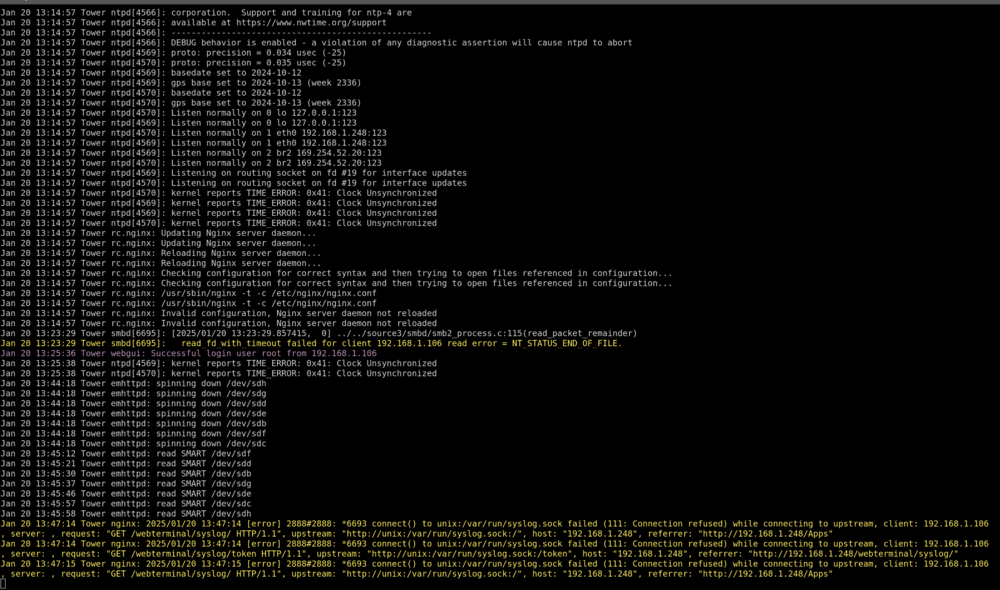Click the https://www.nwtime.org/support URL
1000x590 pixels.
tap(311, 22)
